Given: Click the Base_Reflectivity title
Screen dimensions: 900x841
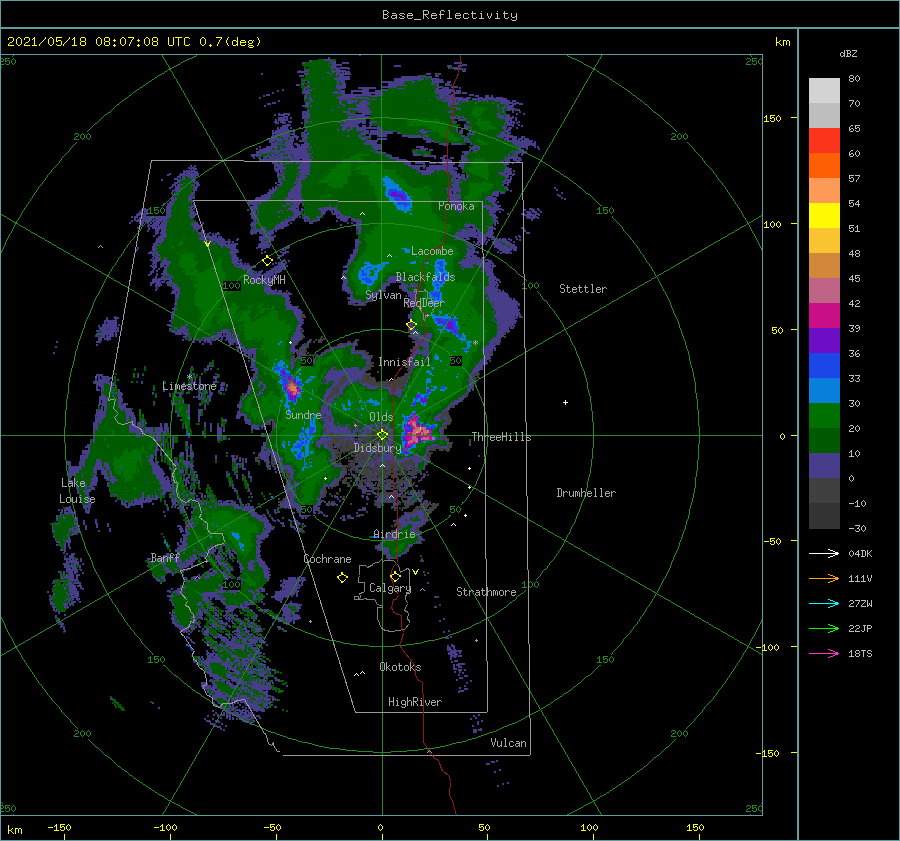Looking at the screenshot, I should 450,15.
